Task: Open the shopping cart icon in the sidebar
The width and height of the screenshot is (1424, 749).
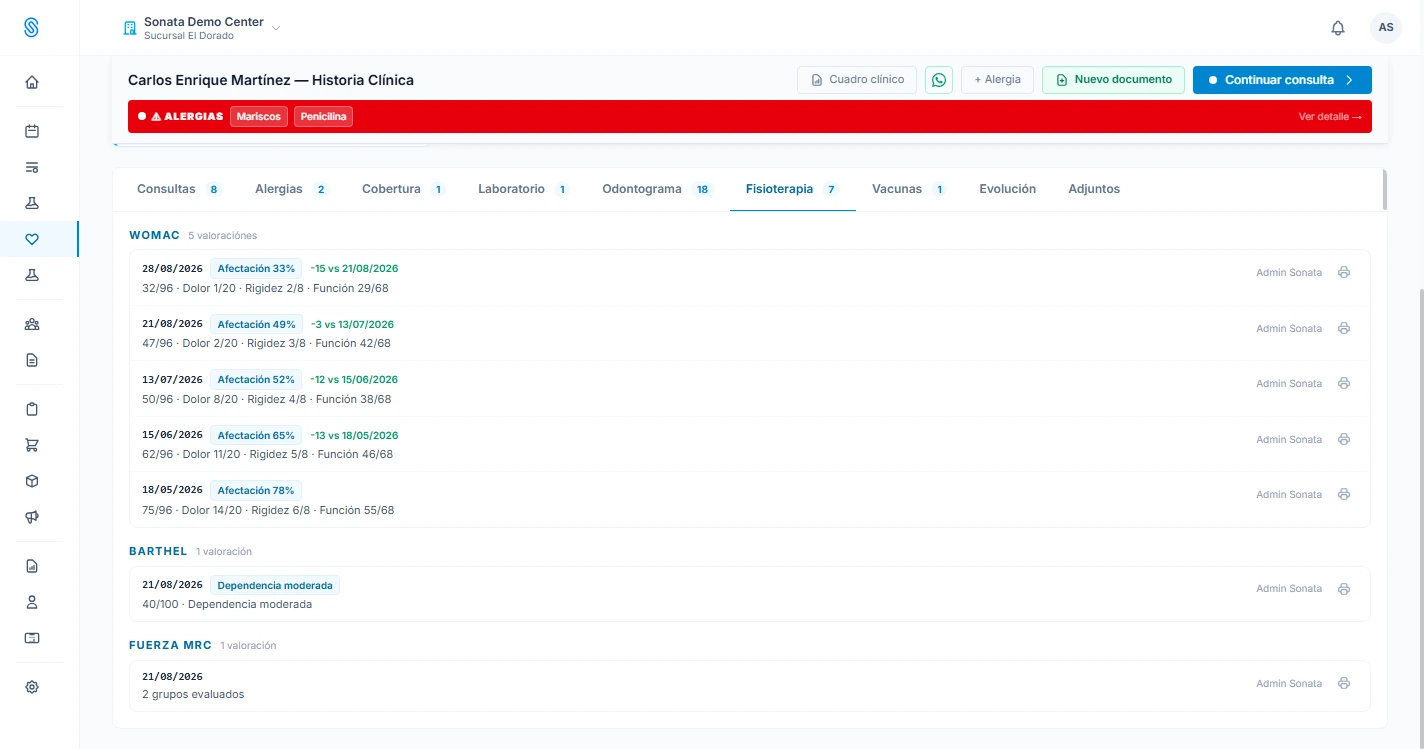Action: [x=32, y=445]
